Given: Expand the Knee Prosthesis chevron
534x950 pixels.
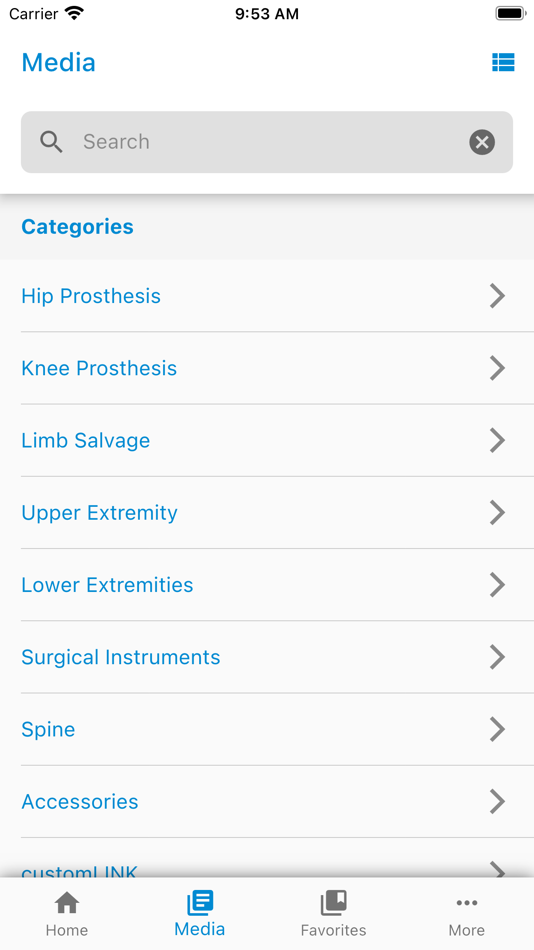Looking at the screenshot, I should [498, 368].
